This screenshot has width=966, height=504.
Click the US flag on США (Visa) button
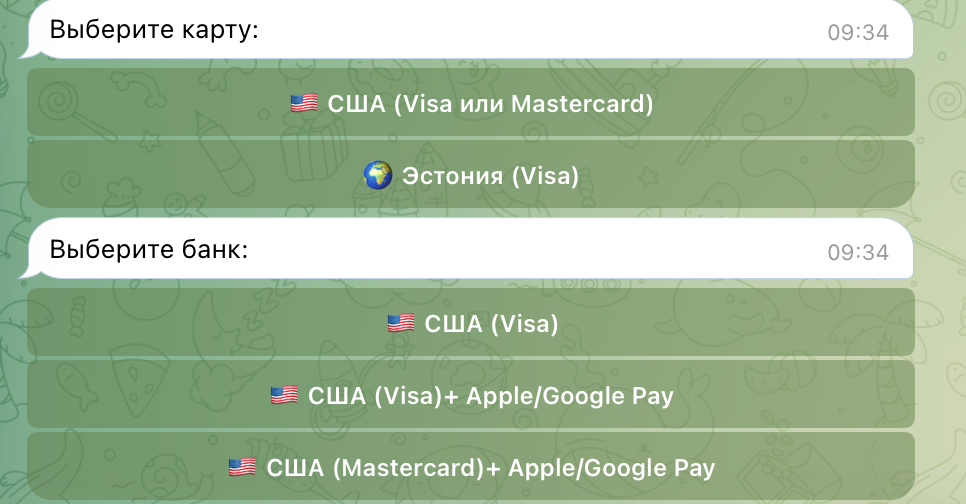tap(401, 323)
